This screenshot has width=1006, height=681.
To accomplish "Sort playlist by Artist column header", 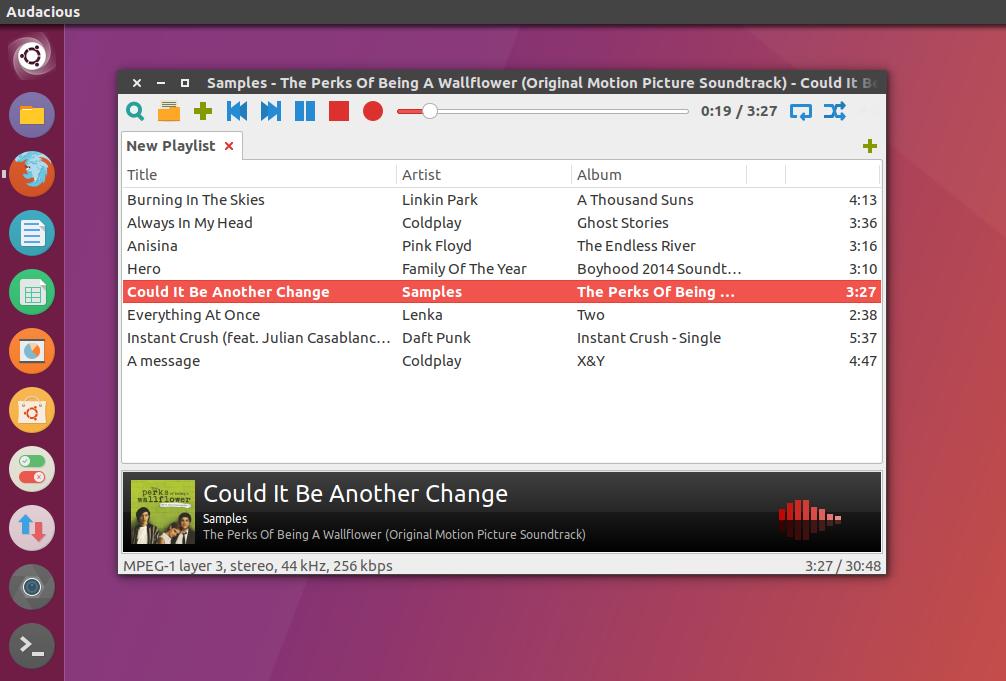I will click(x=421, y=175).
